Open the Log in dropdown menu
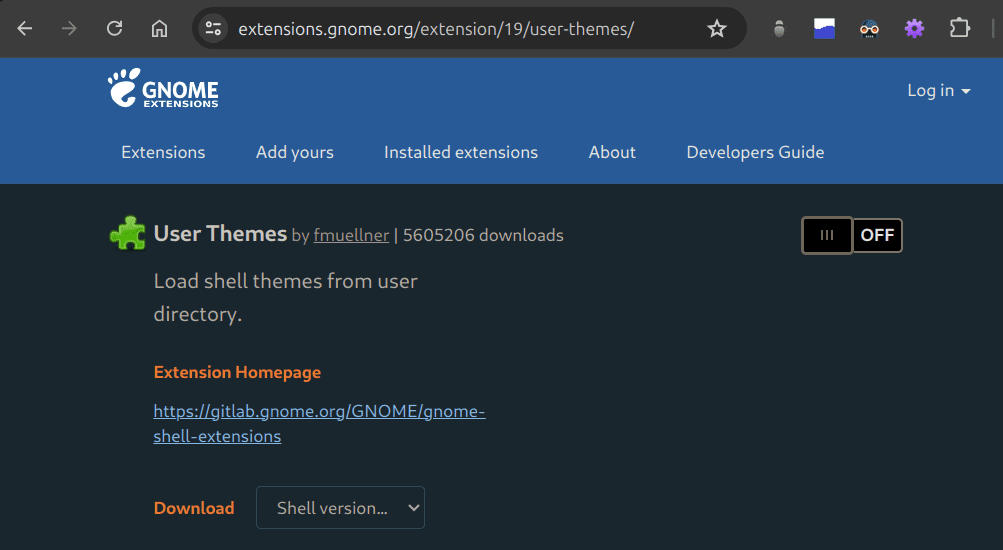The image size is (1003, 550). (938, 91)
